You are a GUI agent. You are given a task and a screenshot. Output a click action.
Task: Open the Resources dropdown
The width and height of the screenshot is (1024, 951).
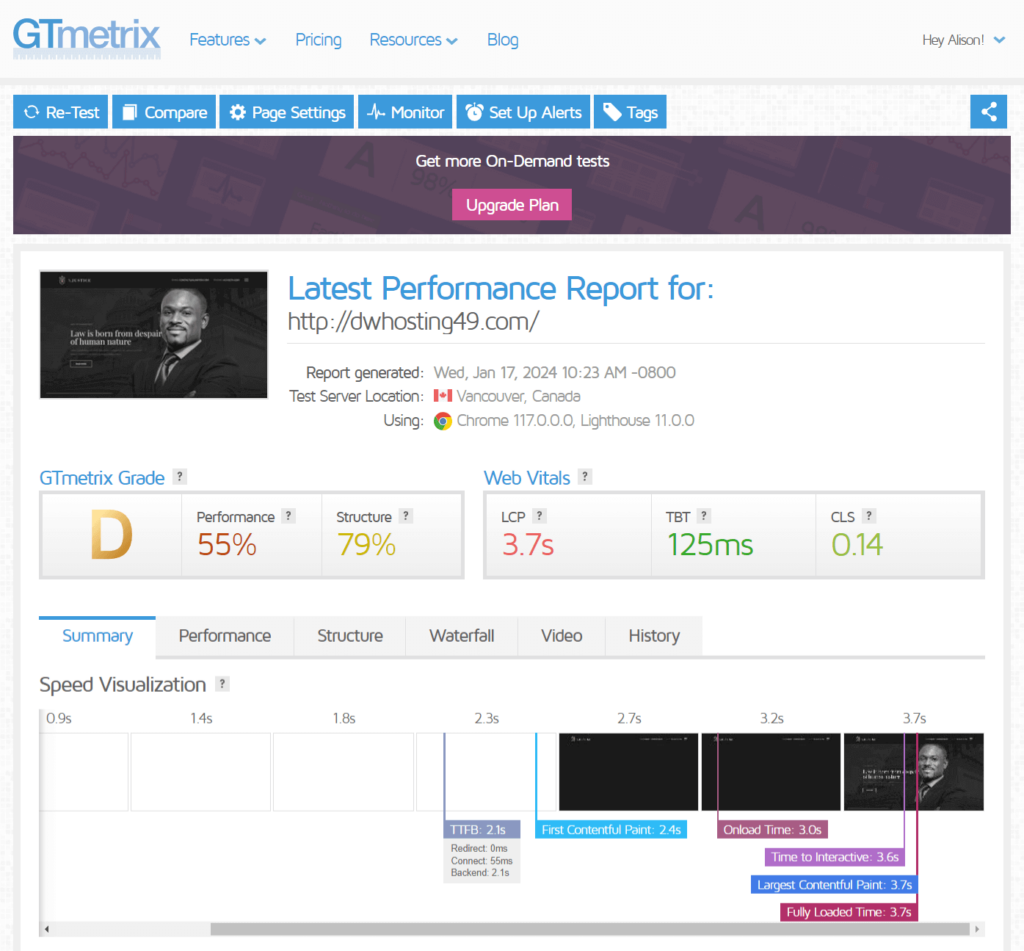tap(413, 40)
